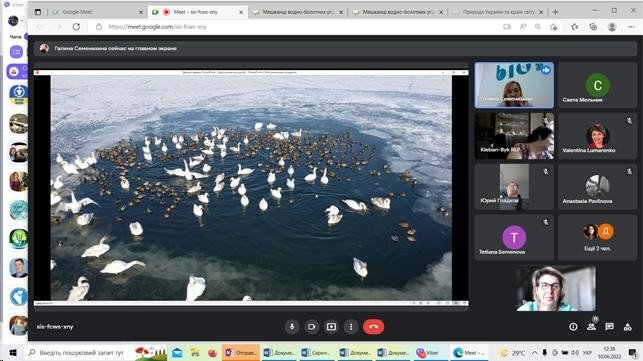This screenshot has width=643, height=361.
Task: Select Valentina Lumanenko participant tile
Action: click(597, 136)
